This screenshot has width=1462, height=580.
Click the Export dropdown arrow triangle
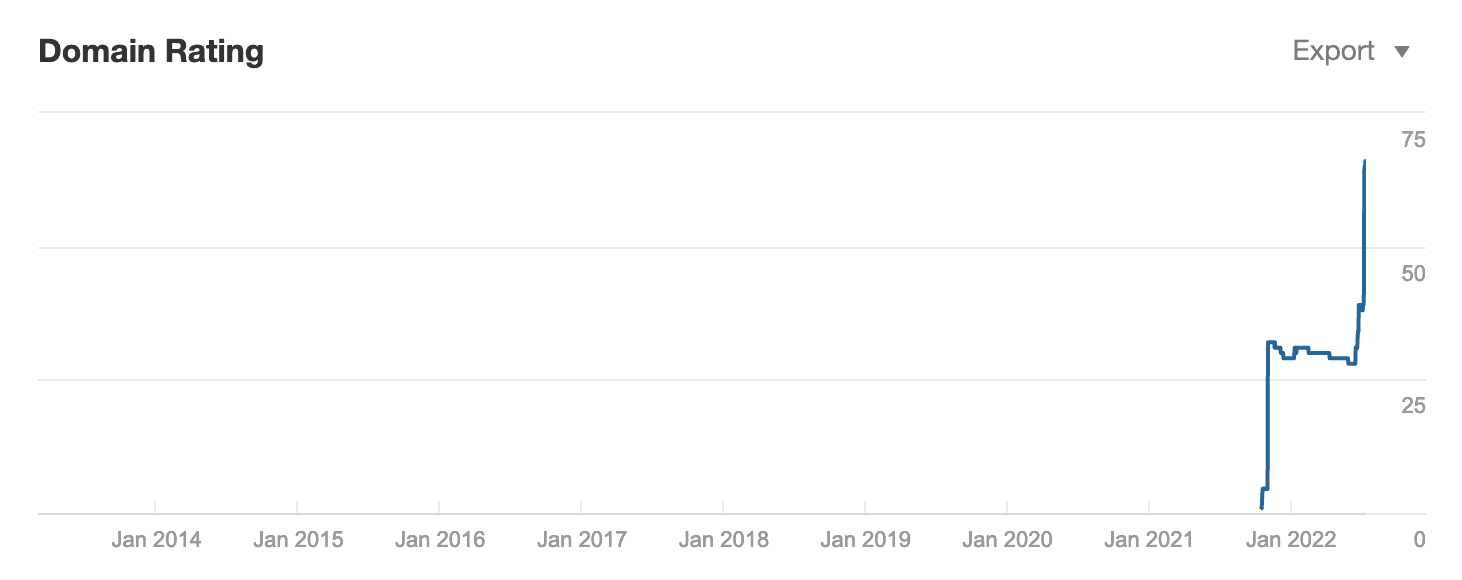1402,52
